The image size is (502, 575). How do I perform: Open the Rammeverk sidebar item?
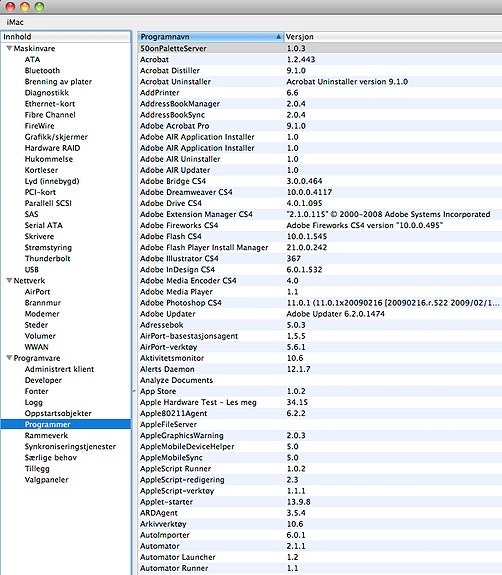click(46, 435)
